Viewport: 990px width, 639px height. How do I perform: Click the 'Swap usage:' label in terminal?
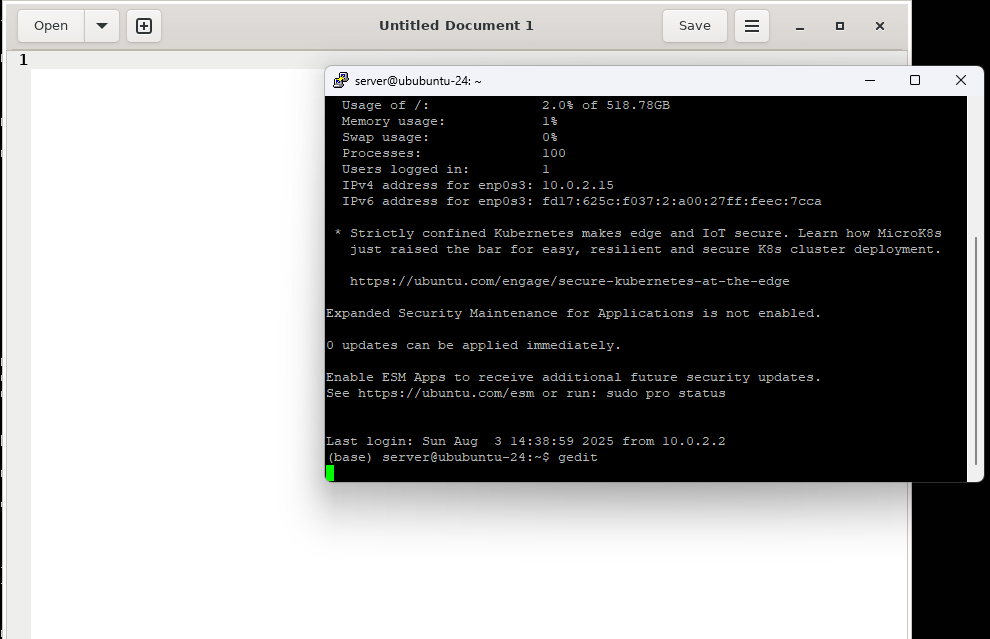pos(385,138)
